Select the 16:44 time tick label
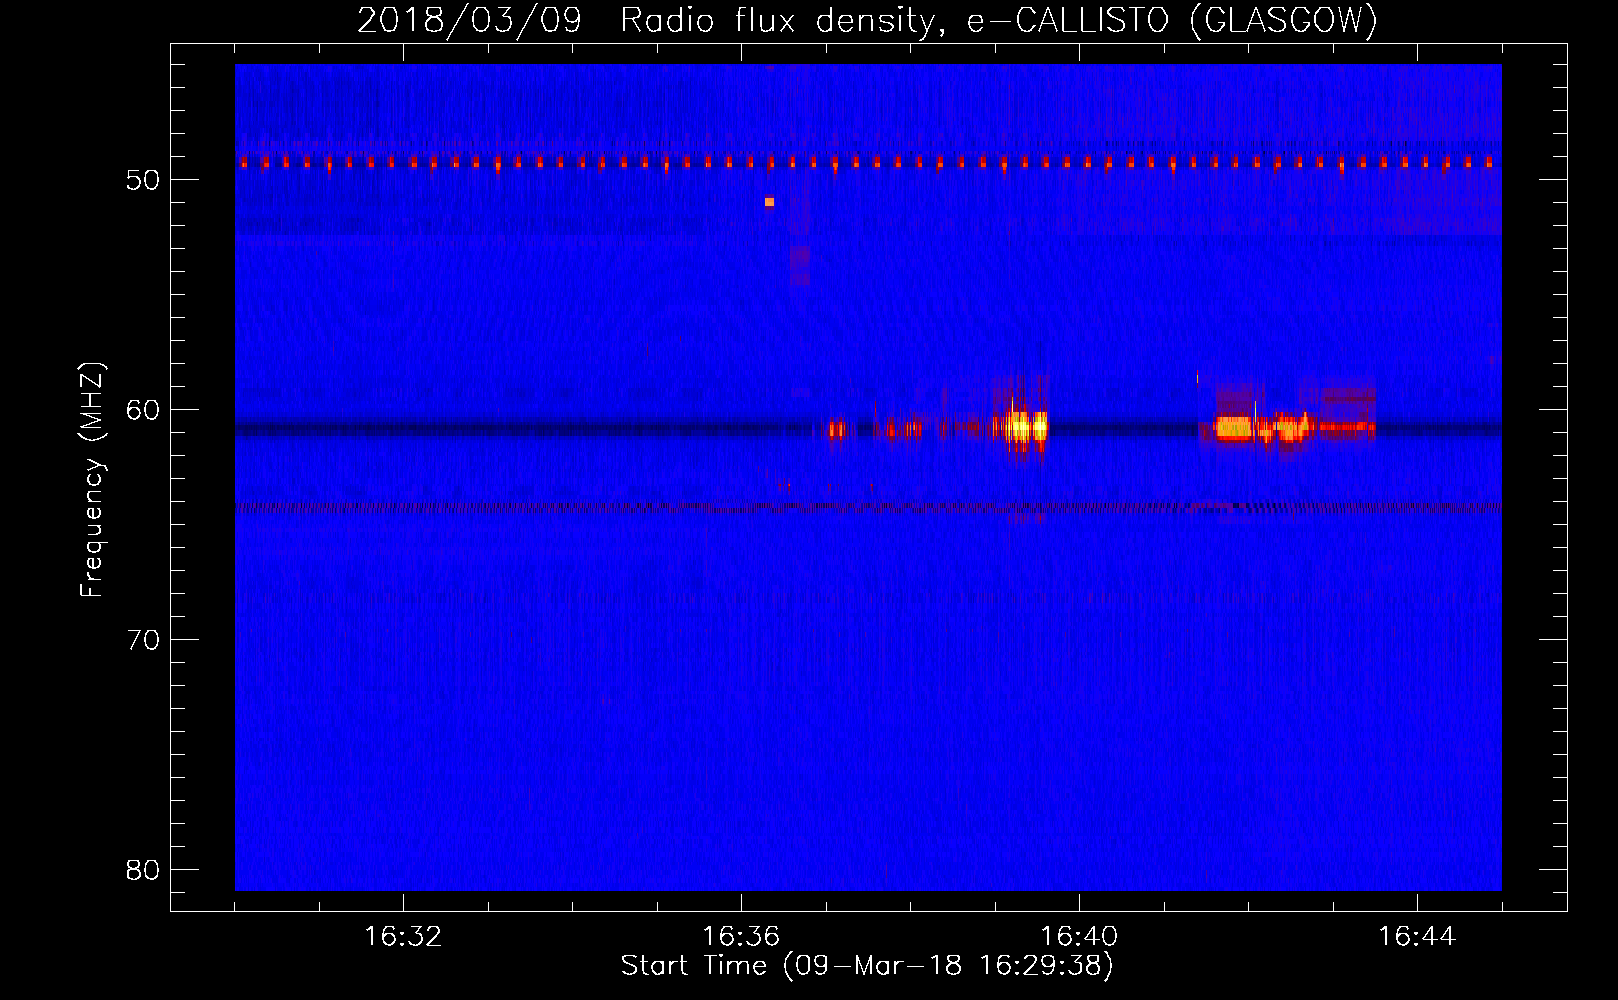The height and width of the screenshot is (1000, 1618). point(1417,937)
